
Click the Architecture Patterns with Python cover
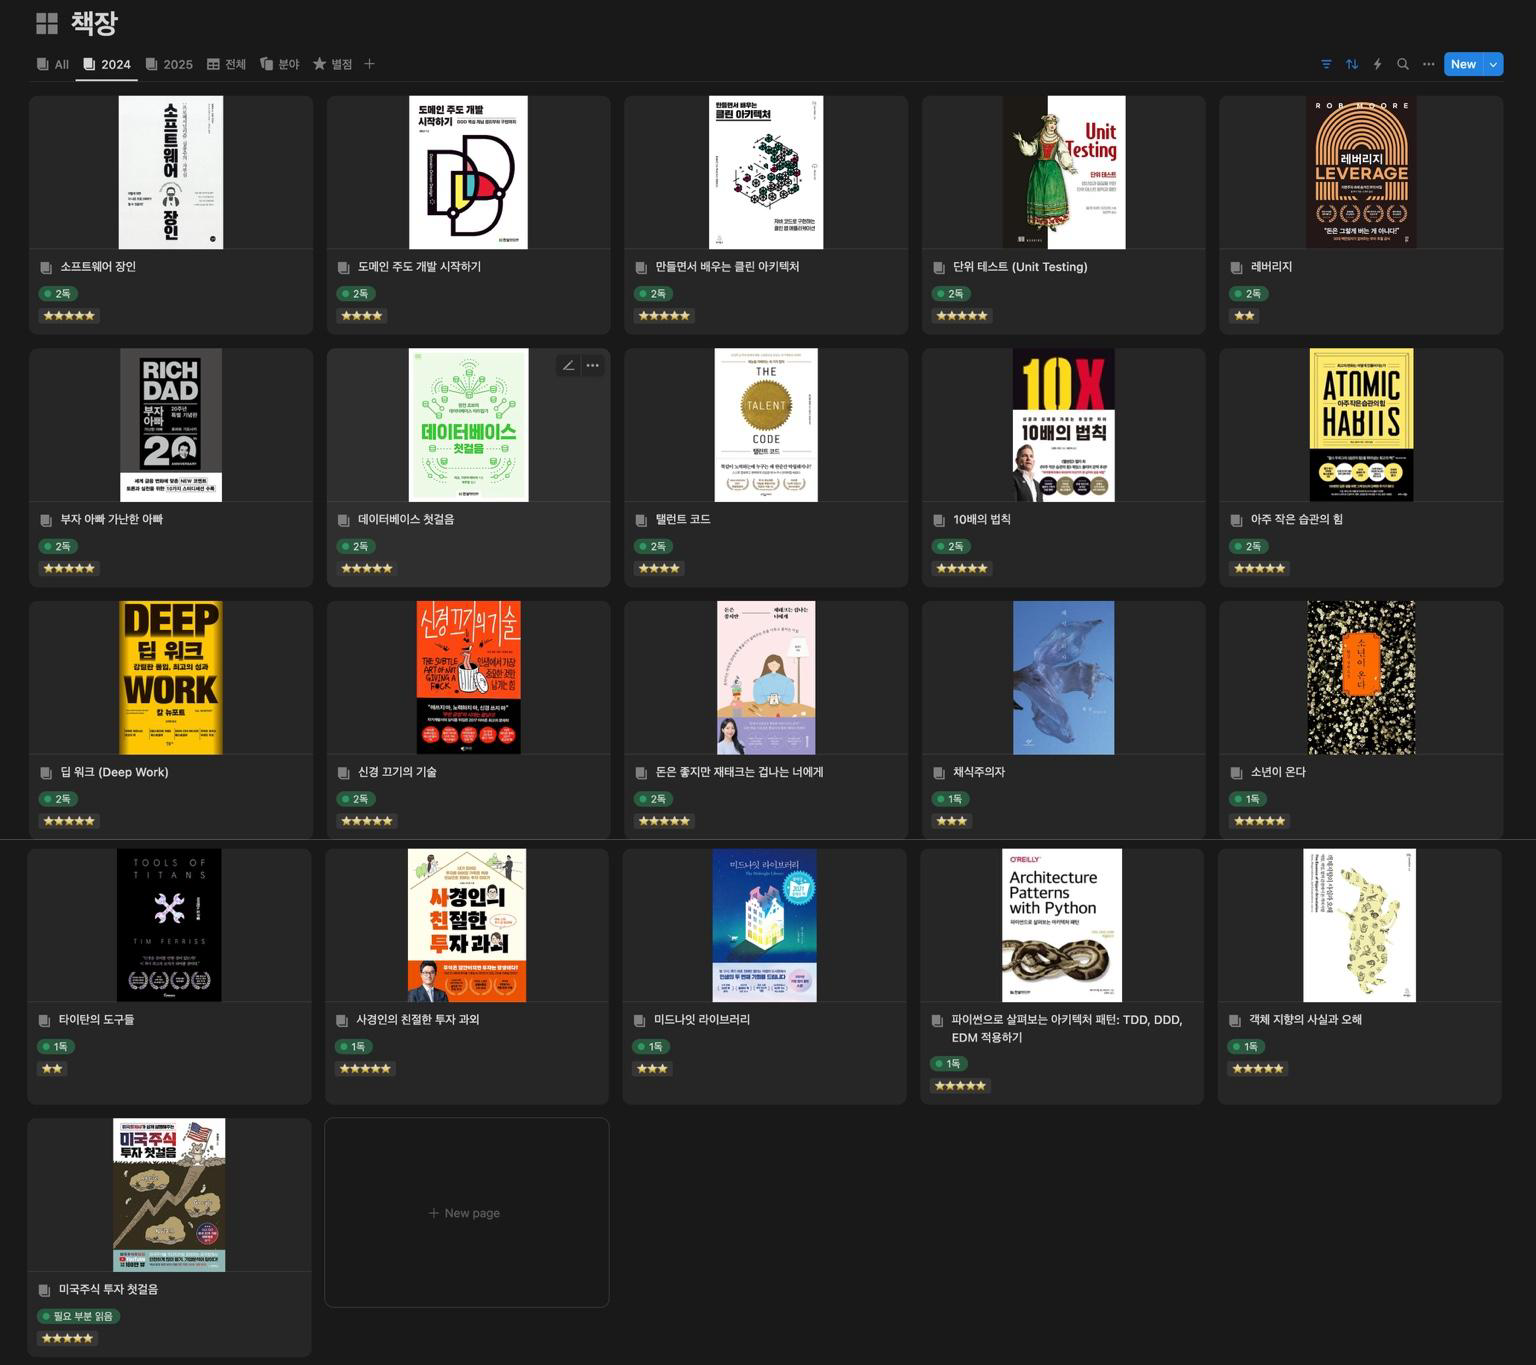(1062, 925)
